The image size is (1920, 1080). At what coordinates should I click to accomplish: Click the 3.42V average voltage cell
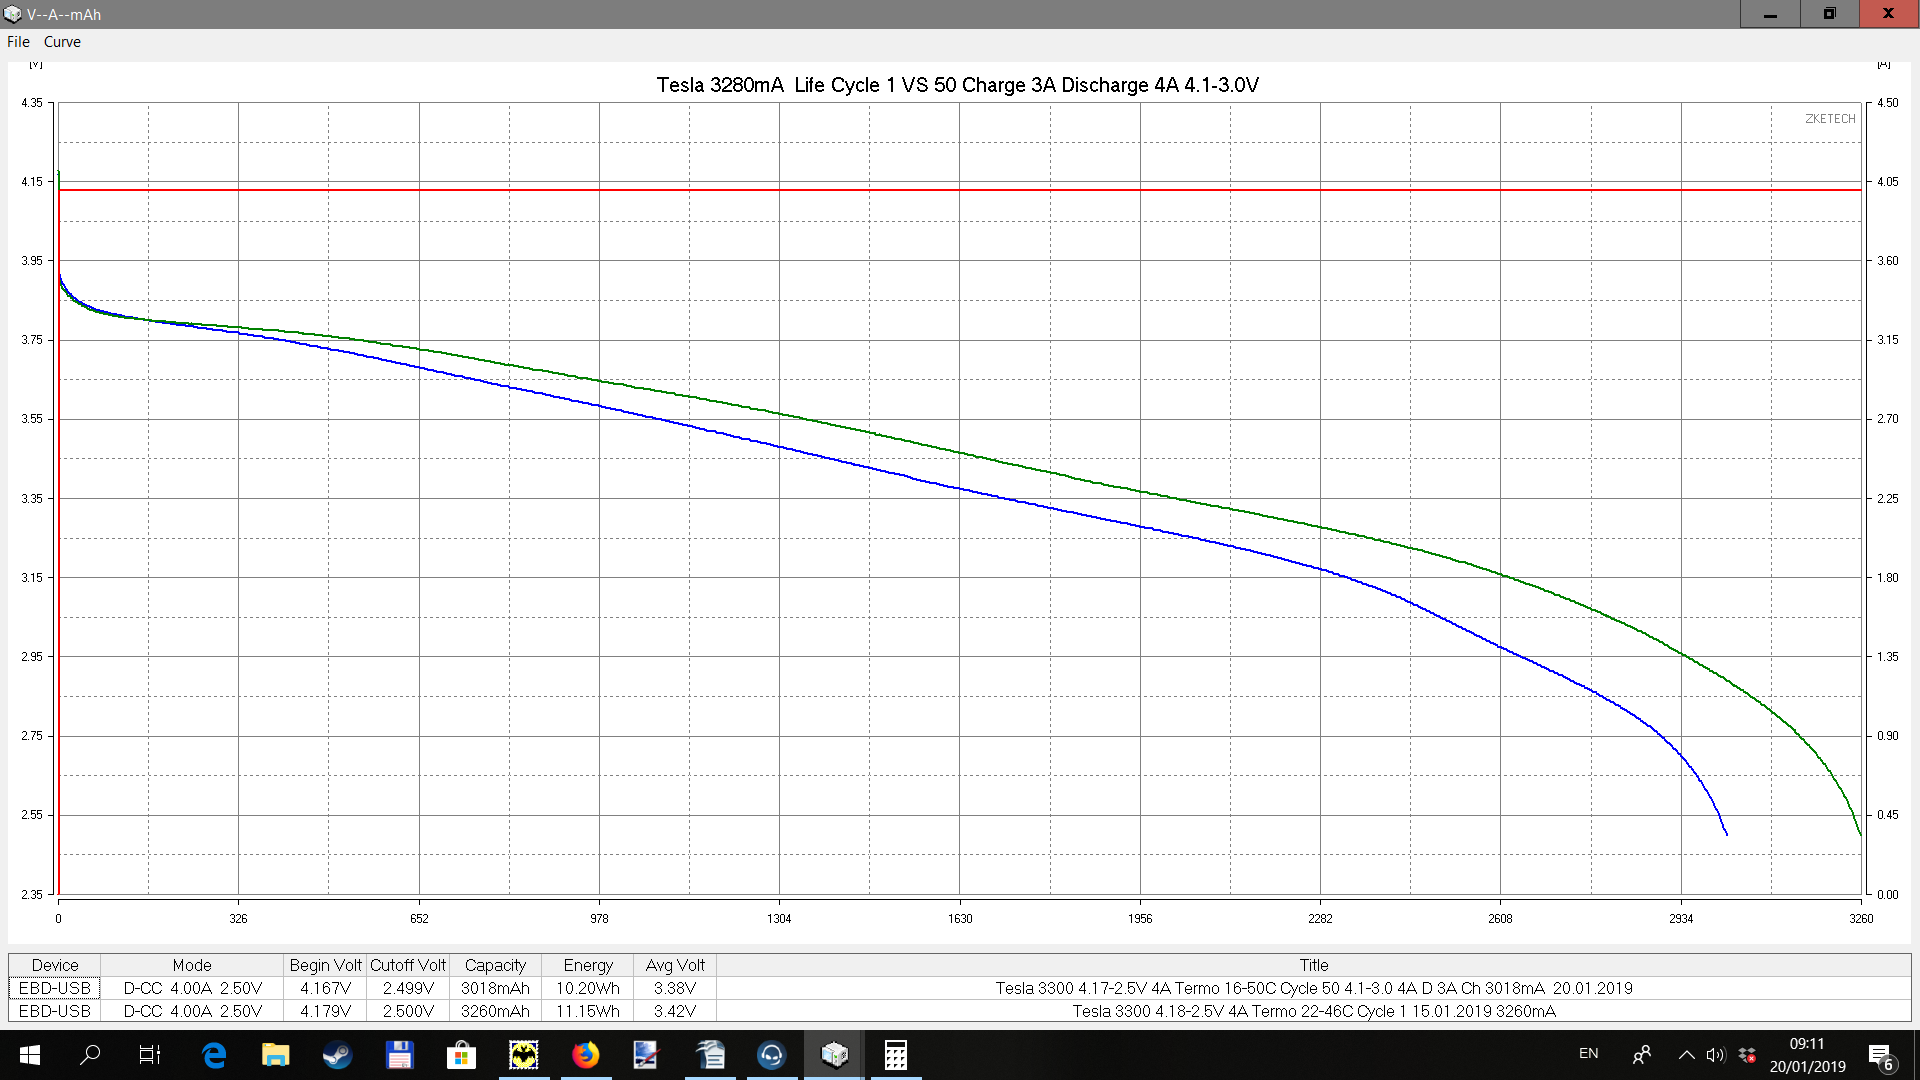[675, 1011]
